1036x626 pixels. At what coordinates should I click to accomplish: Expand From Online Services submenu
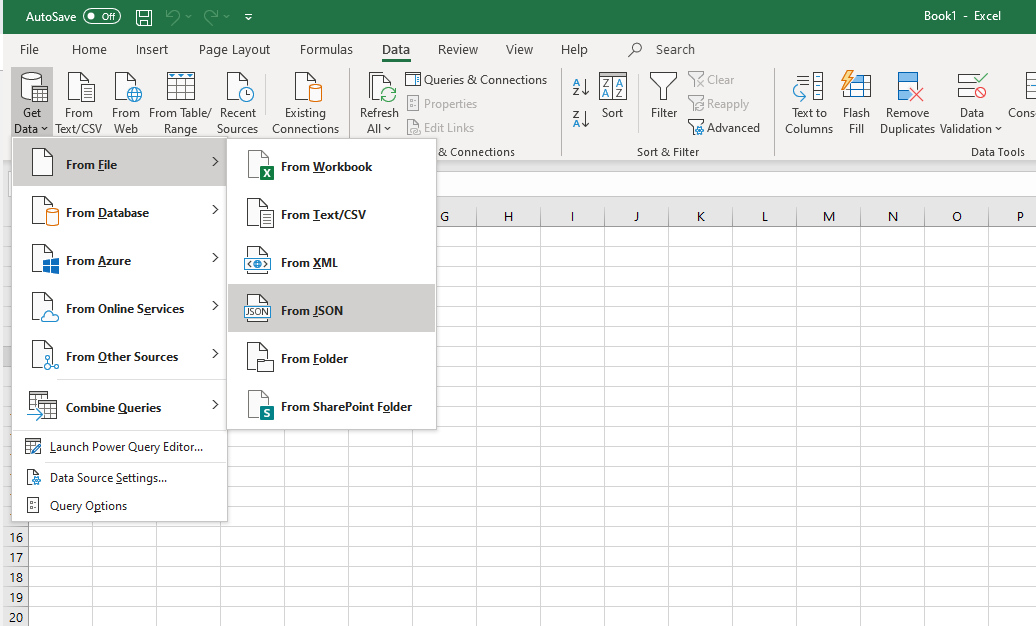coord(120,308)
